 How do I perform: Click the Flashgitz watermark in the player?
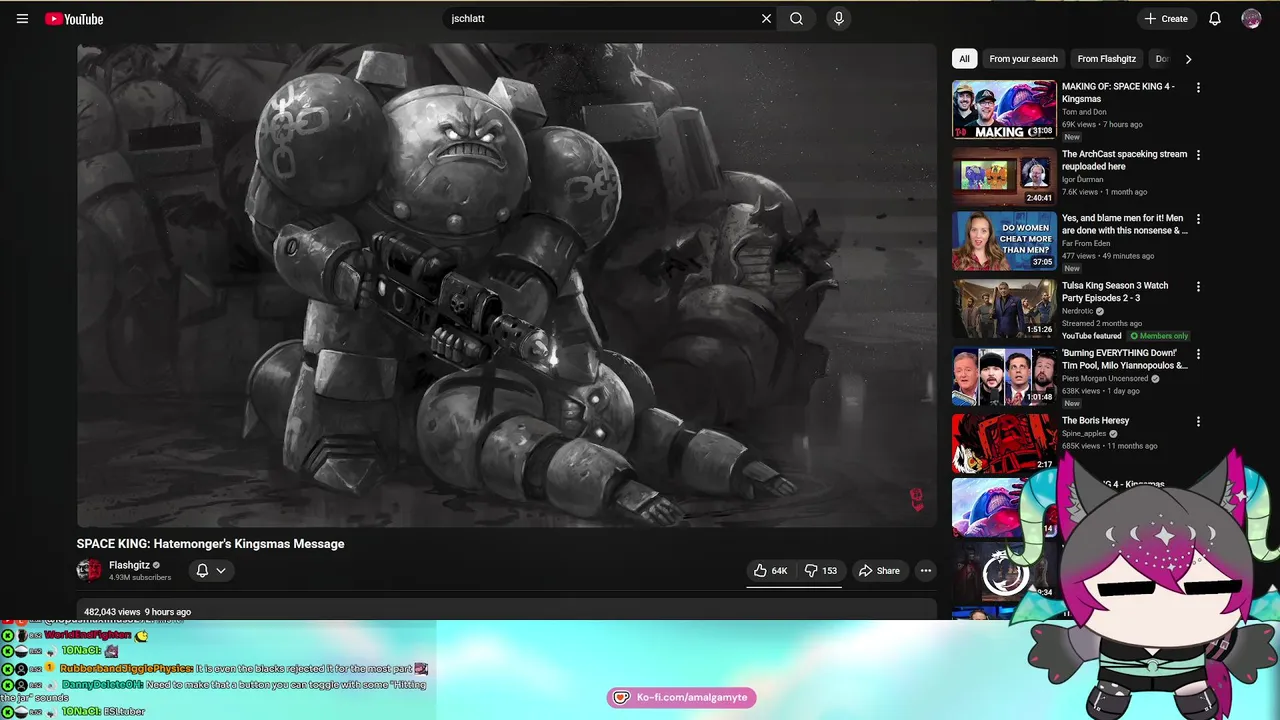click(x=916, y=499)
